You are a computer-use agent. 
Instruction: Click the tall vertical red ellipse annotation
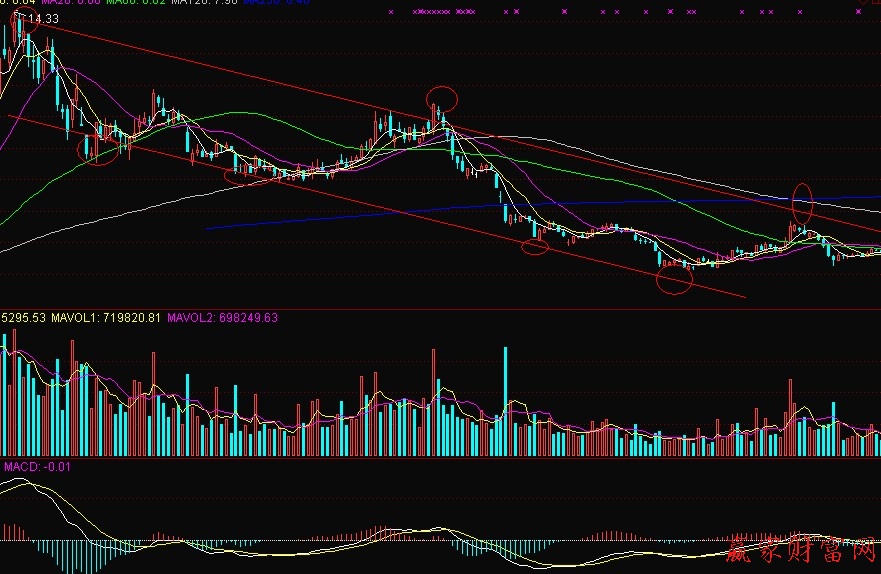(803, 204)
